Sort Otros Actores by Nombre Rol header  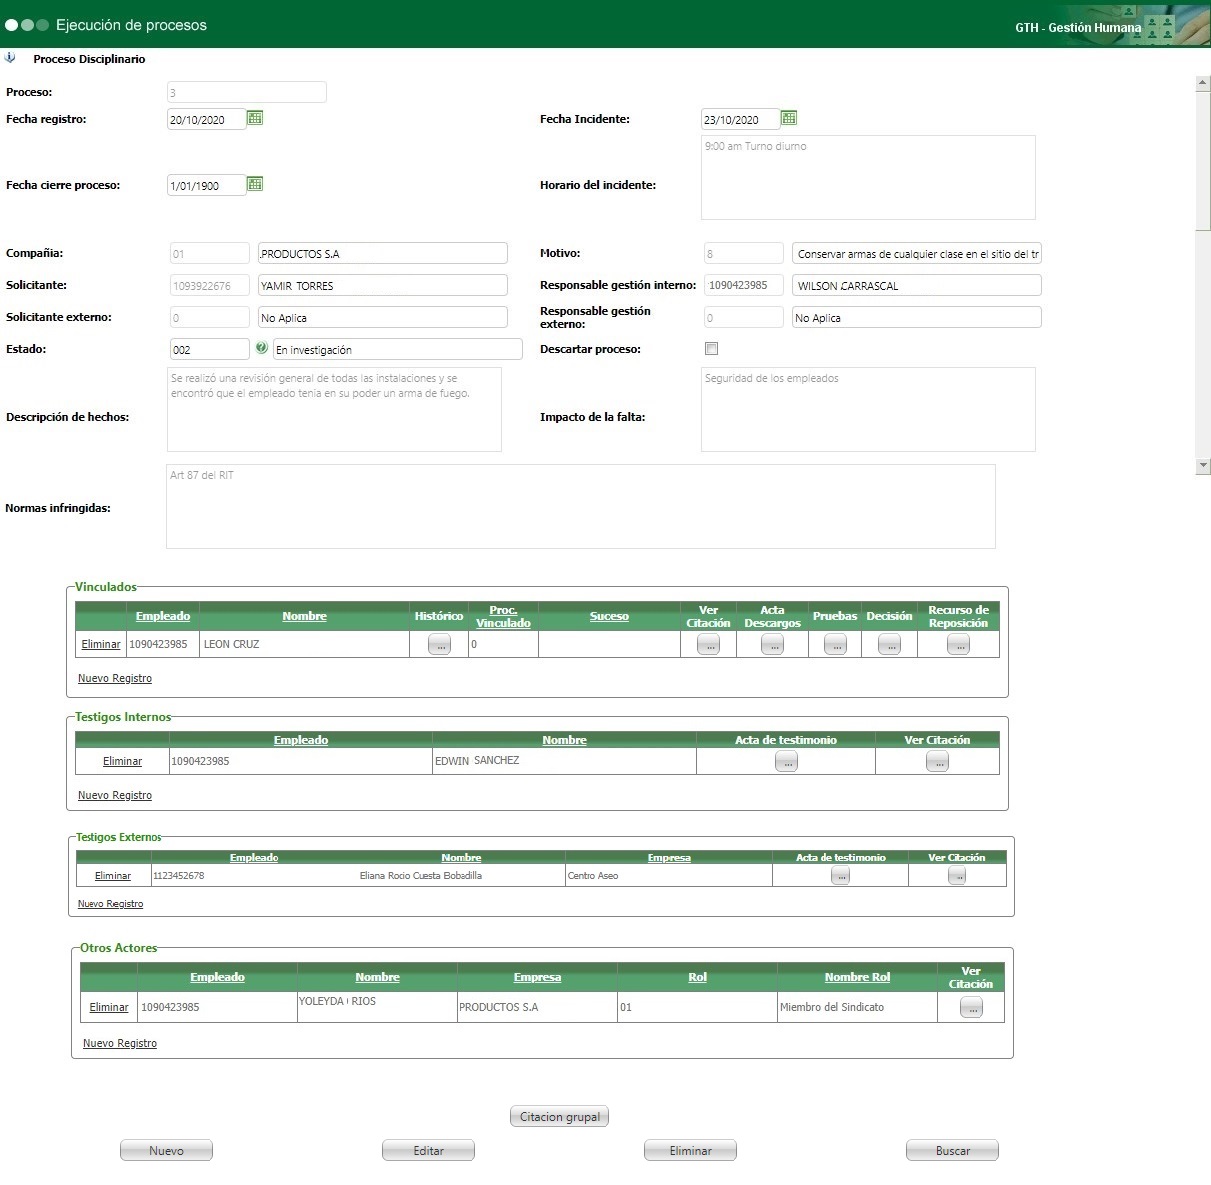coord(857,977)
